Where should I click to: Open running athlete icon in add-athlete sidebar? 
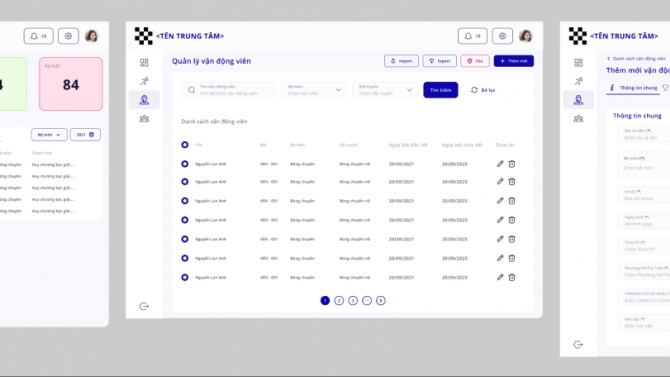point(578,81)
